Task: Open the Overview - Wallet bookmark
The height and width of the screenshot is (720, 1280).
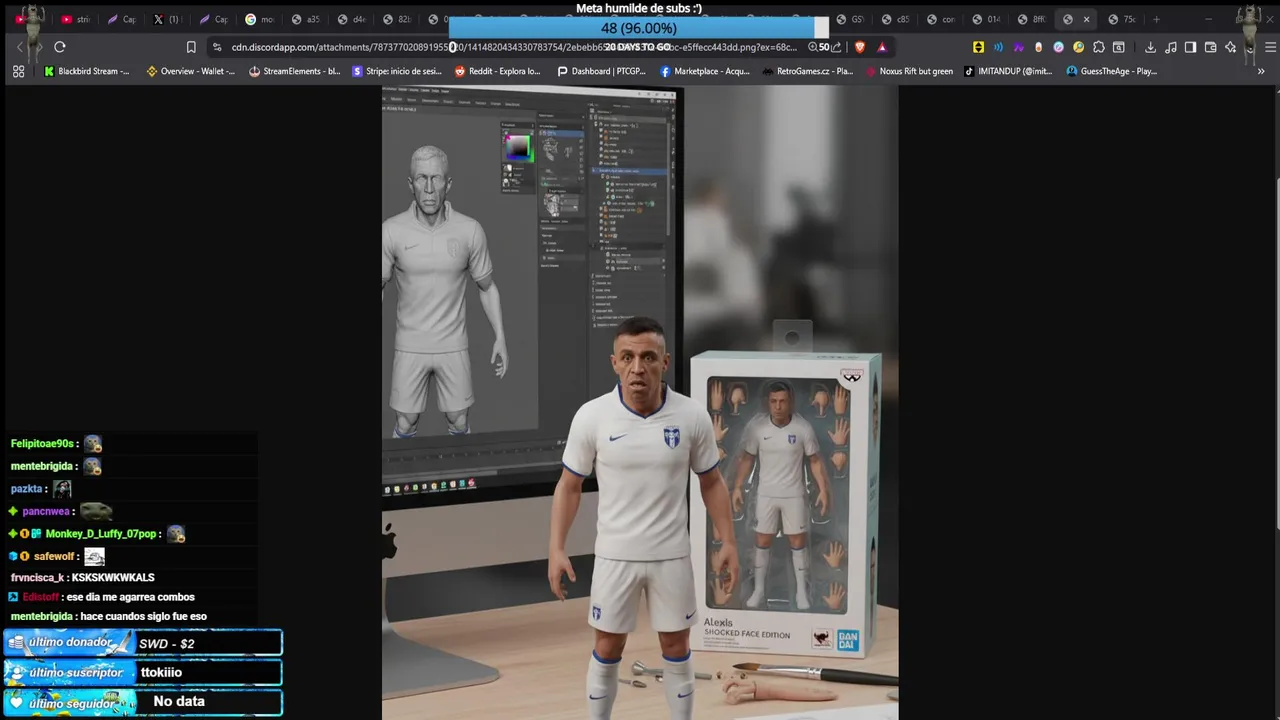Action: tap(191, 71)
